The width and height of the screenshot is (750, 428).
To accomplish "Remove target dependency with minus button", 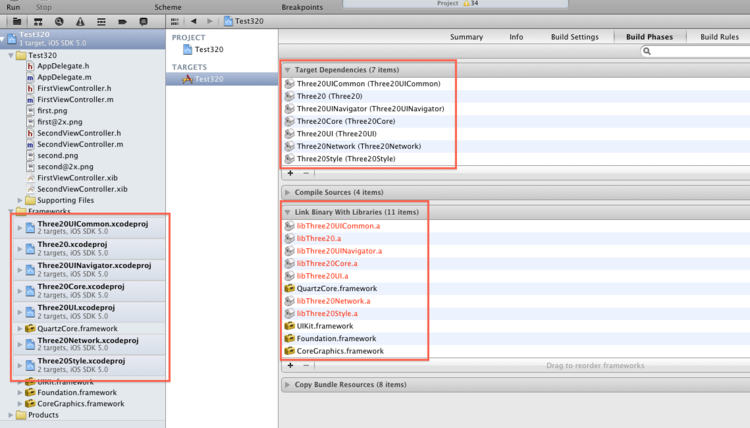I will 306,173.
